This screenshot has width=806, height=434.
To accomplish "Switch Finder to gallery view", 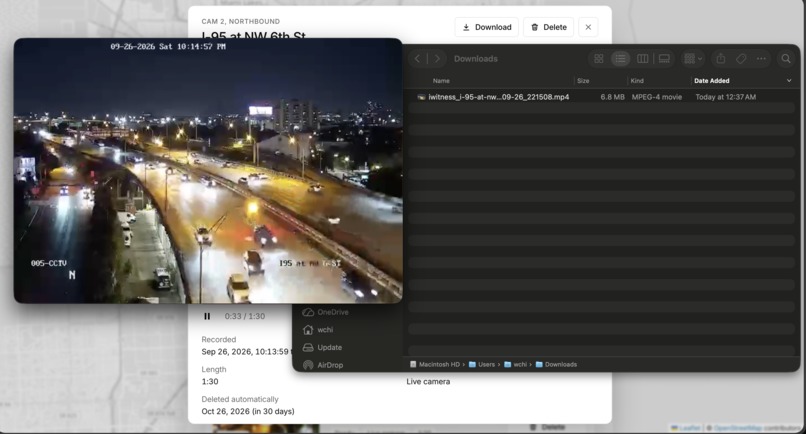I will pyautogui.click(x=664, y=59).
